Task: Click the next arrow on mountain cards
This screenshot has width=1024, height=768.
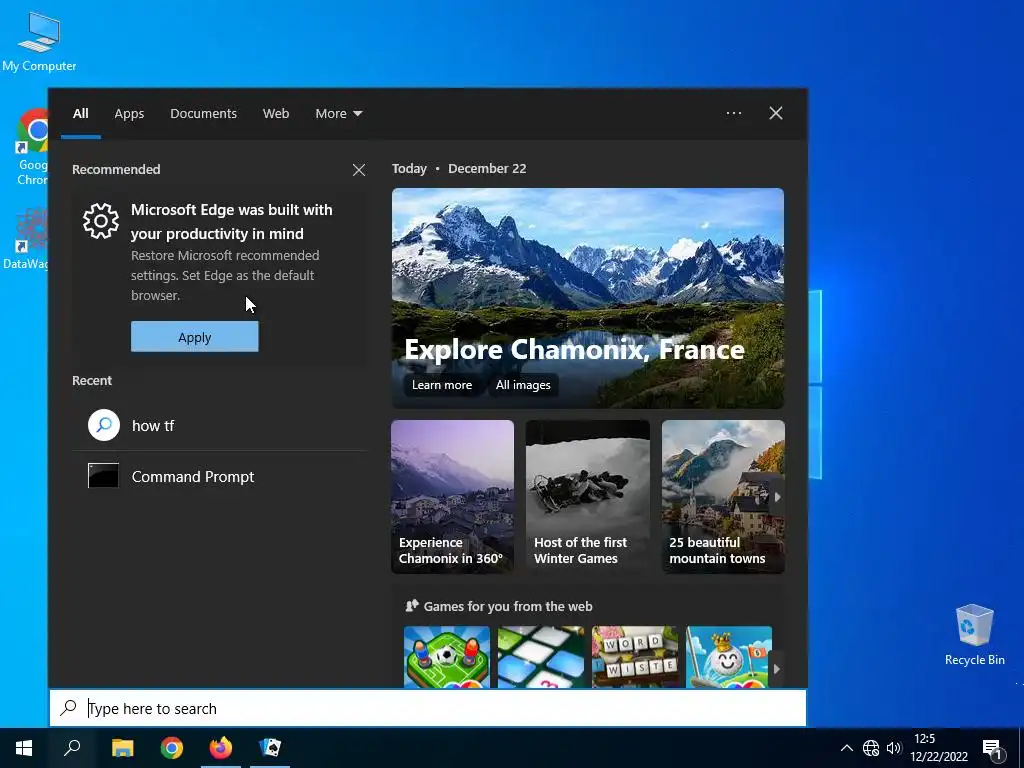Action: coord(777,497)
